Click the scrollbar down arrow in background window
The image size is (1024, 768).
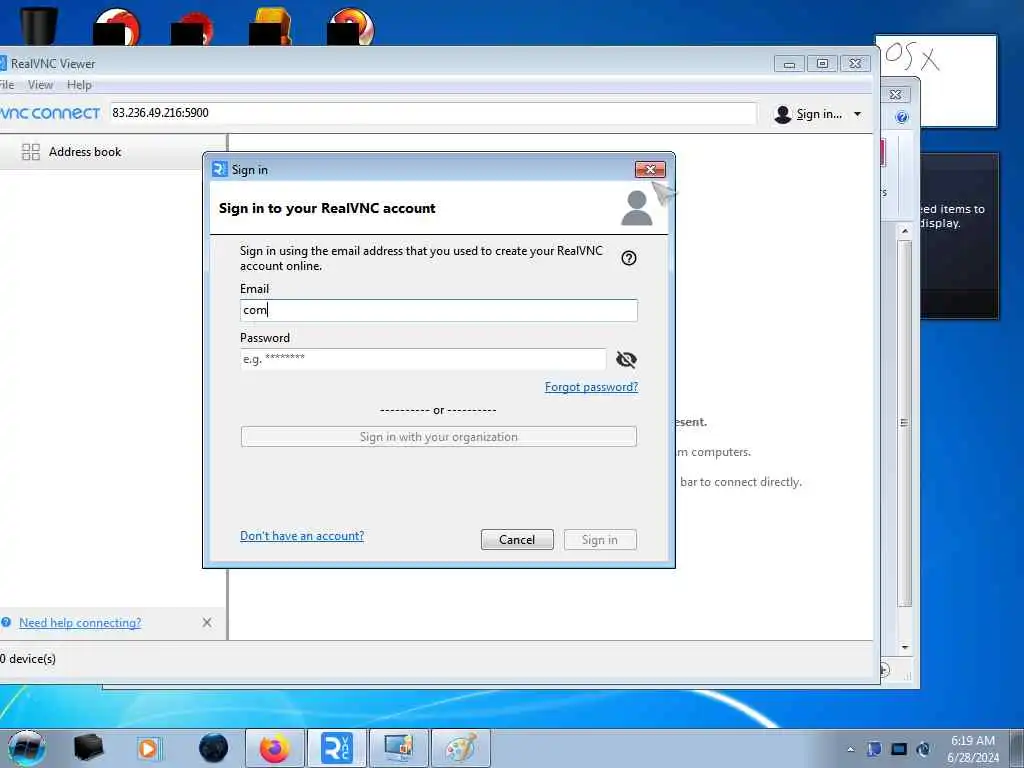[x=904, y=647]
